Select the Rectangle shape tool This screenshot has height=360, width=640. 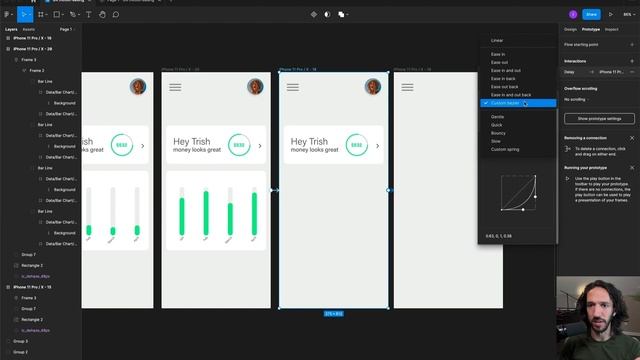point(56,14)
